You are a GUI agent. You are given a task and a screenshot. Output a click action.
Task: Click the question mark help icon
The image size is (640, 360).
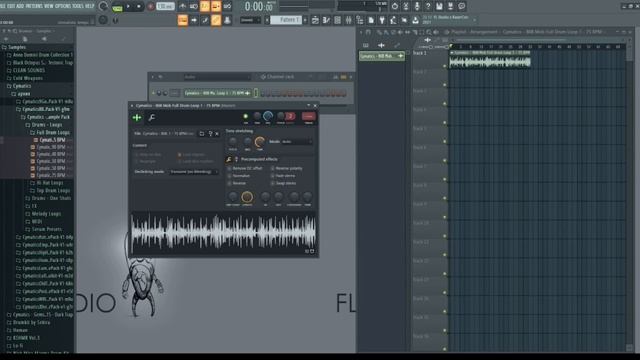(428, 6)
